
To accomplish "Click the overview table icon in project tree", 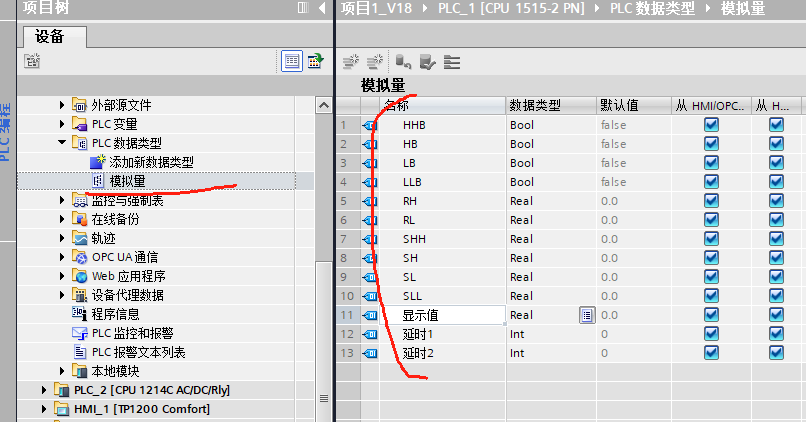I will pyautogui.click(x=291, y=61).
